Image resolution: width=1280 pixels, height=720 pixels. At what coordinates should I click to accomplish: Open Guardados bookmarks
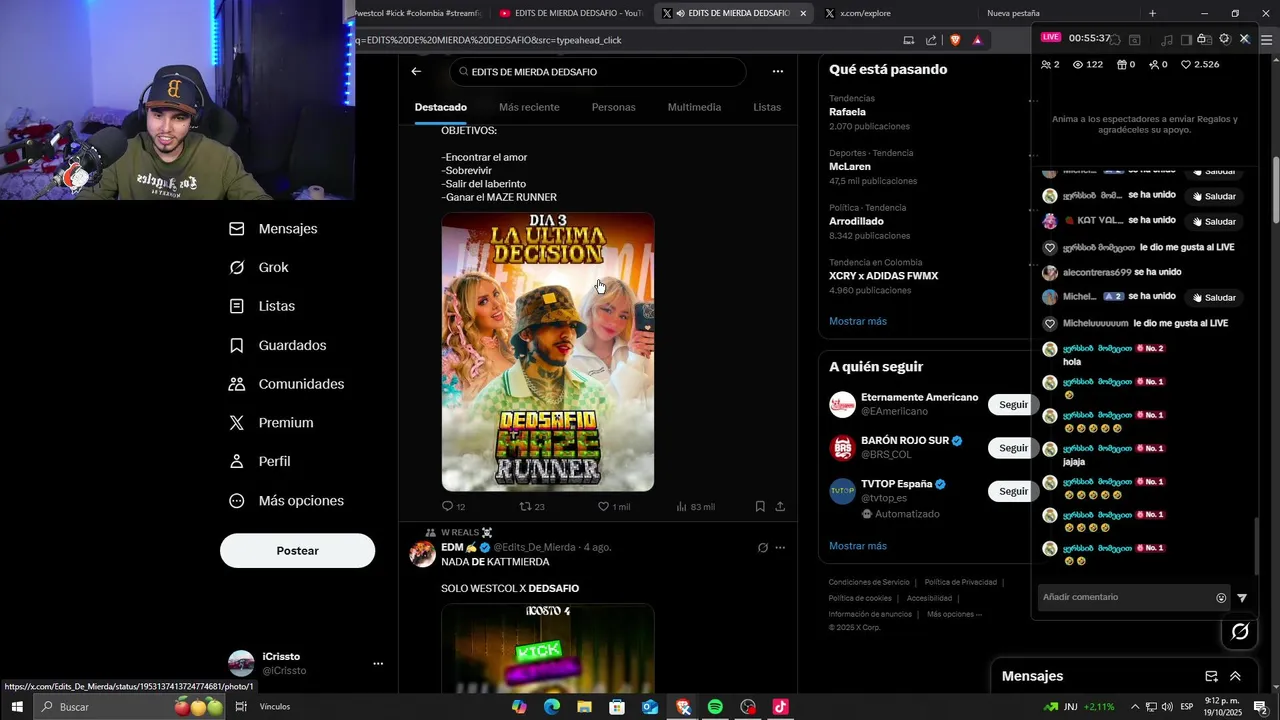278,345
